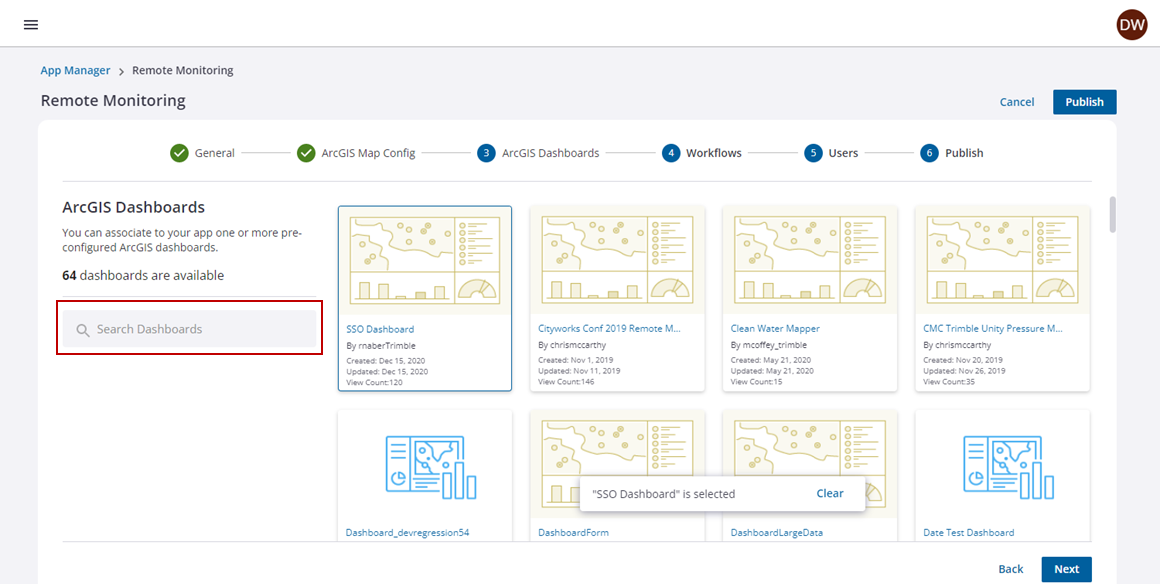Click Next to proceed

click(1066, 569)
